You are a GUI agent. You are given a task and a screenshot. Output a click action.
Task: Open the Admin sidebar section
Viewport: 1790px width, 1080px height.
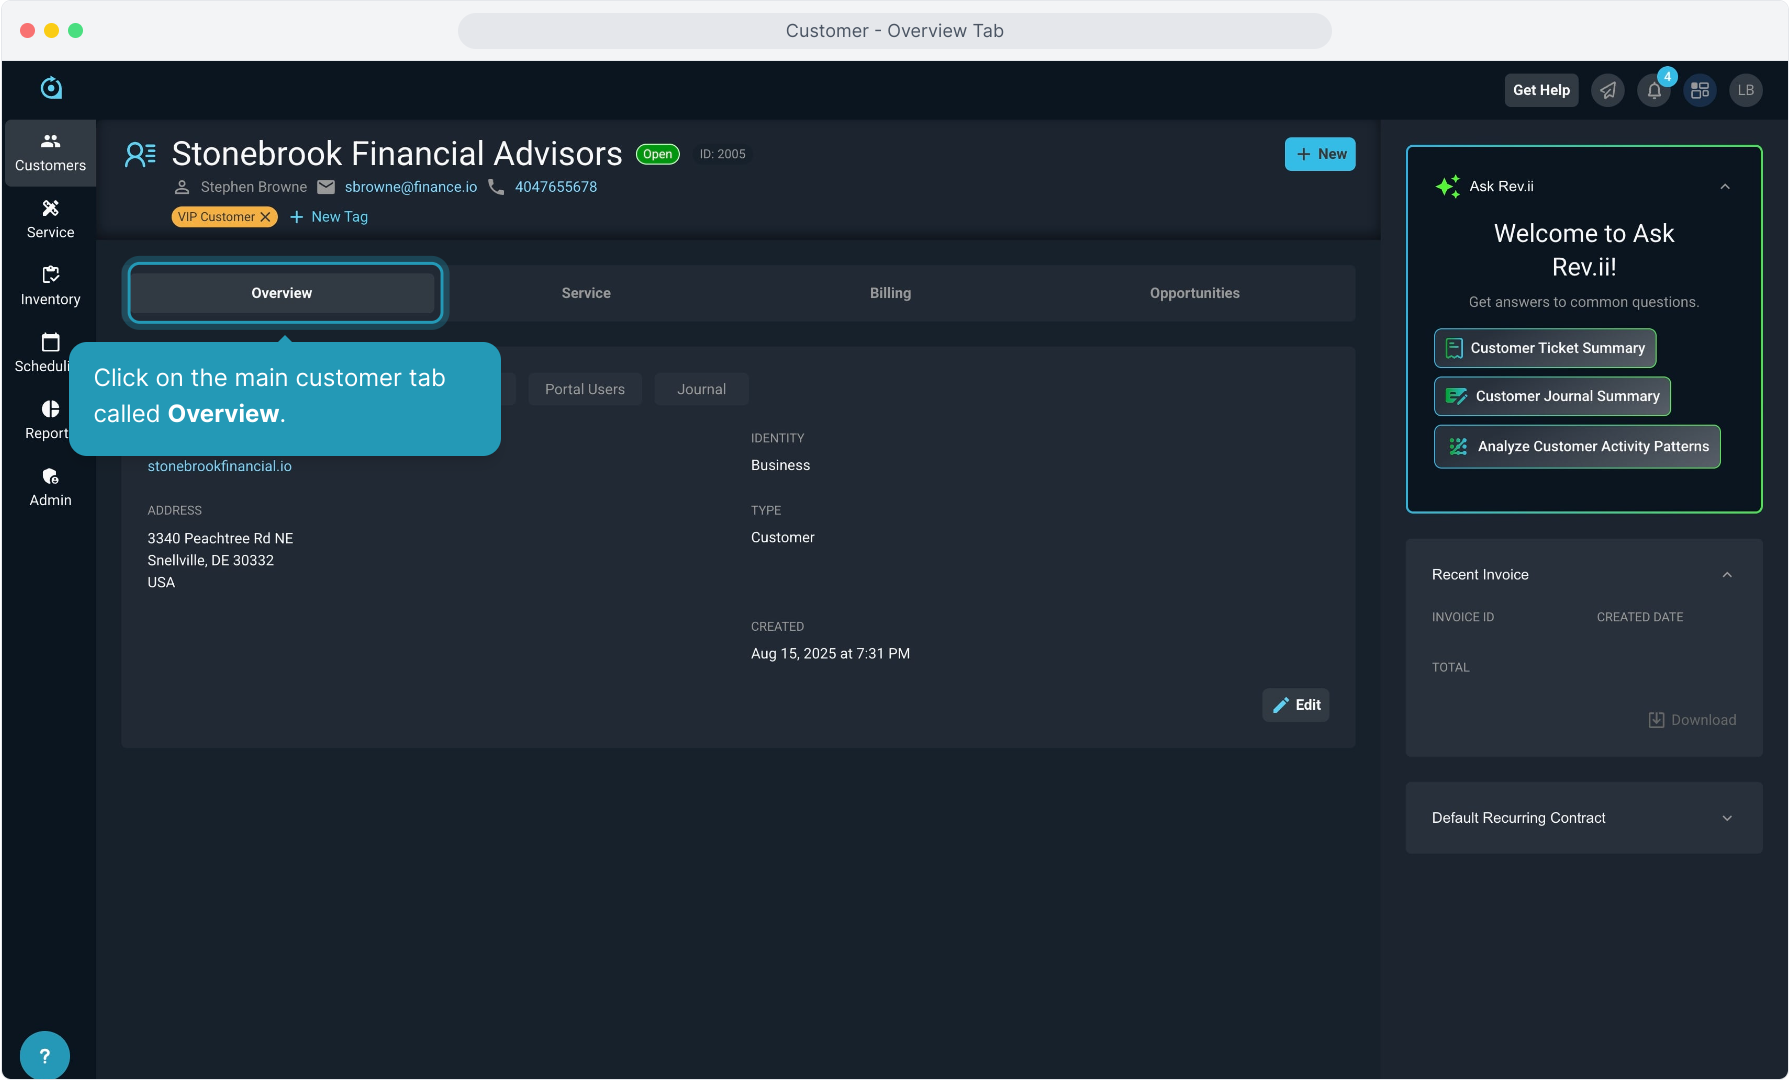pyautogui.click(x=50, y=487)
